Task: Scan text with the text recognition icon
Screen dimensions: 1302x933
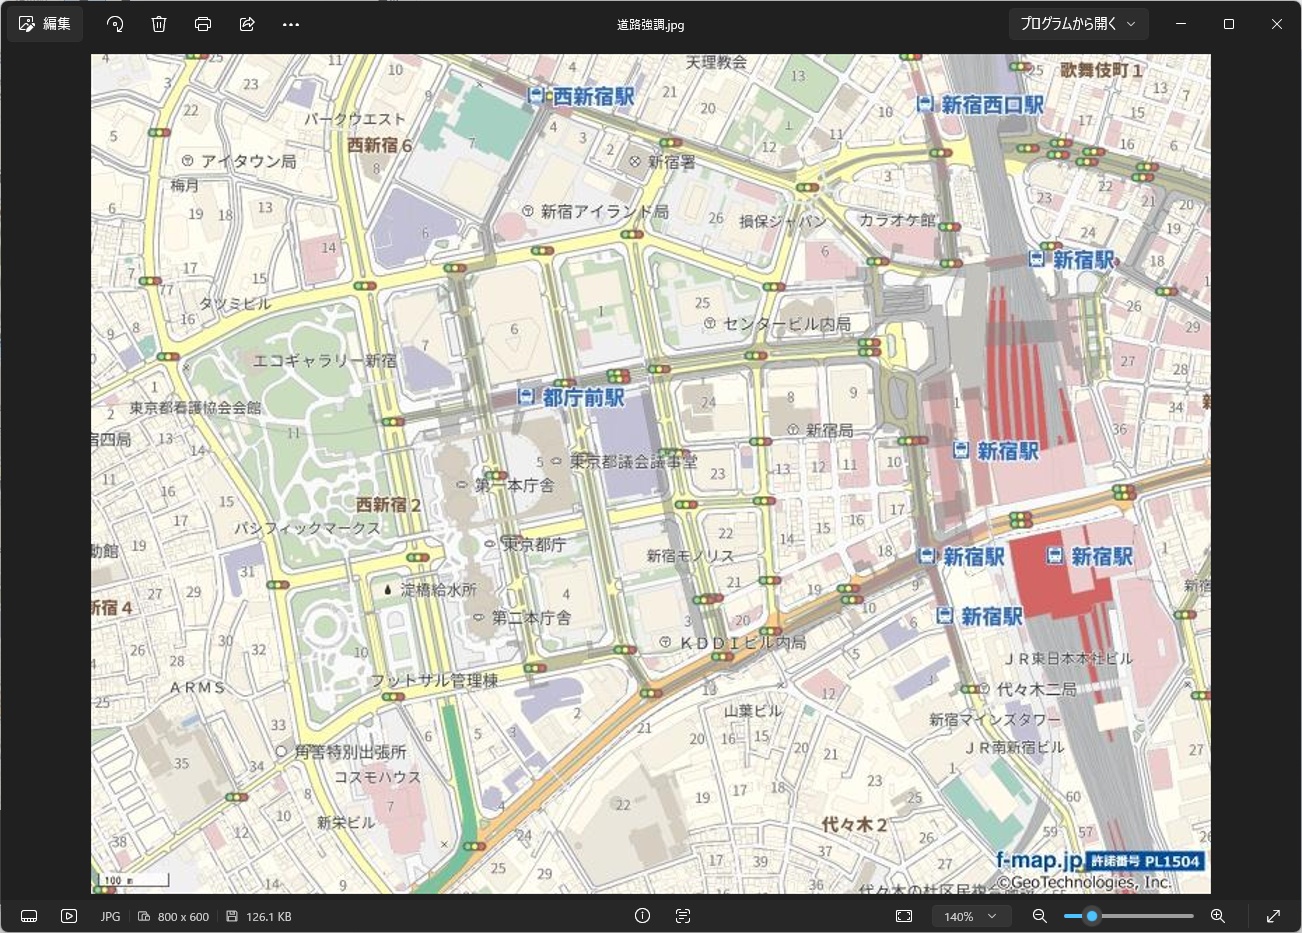Action: click(683, 916)
